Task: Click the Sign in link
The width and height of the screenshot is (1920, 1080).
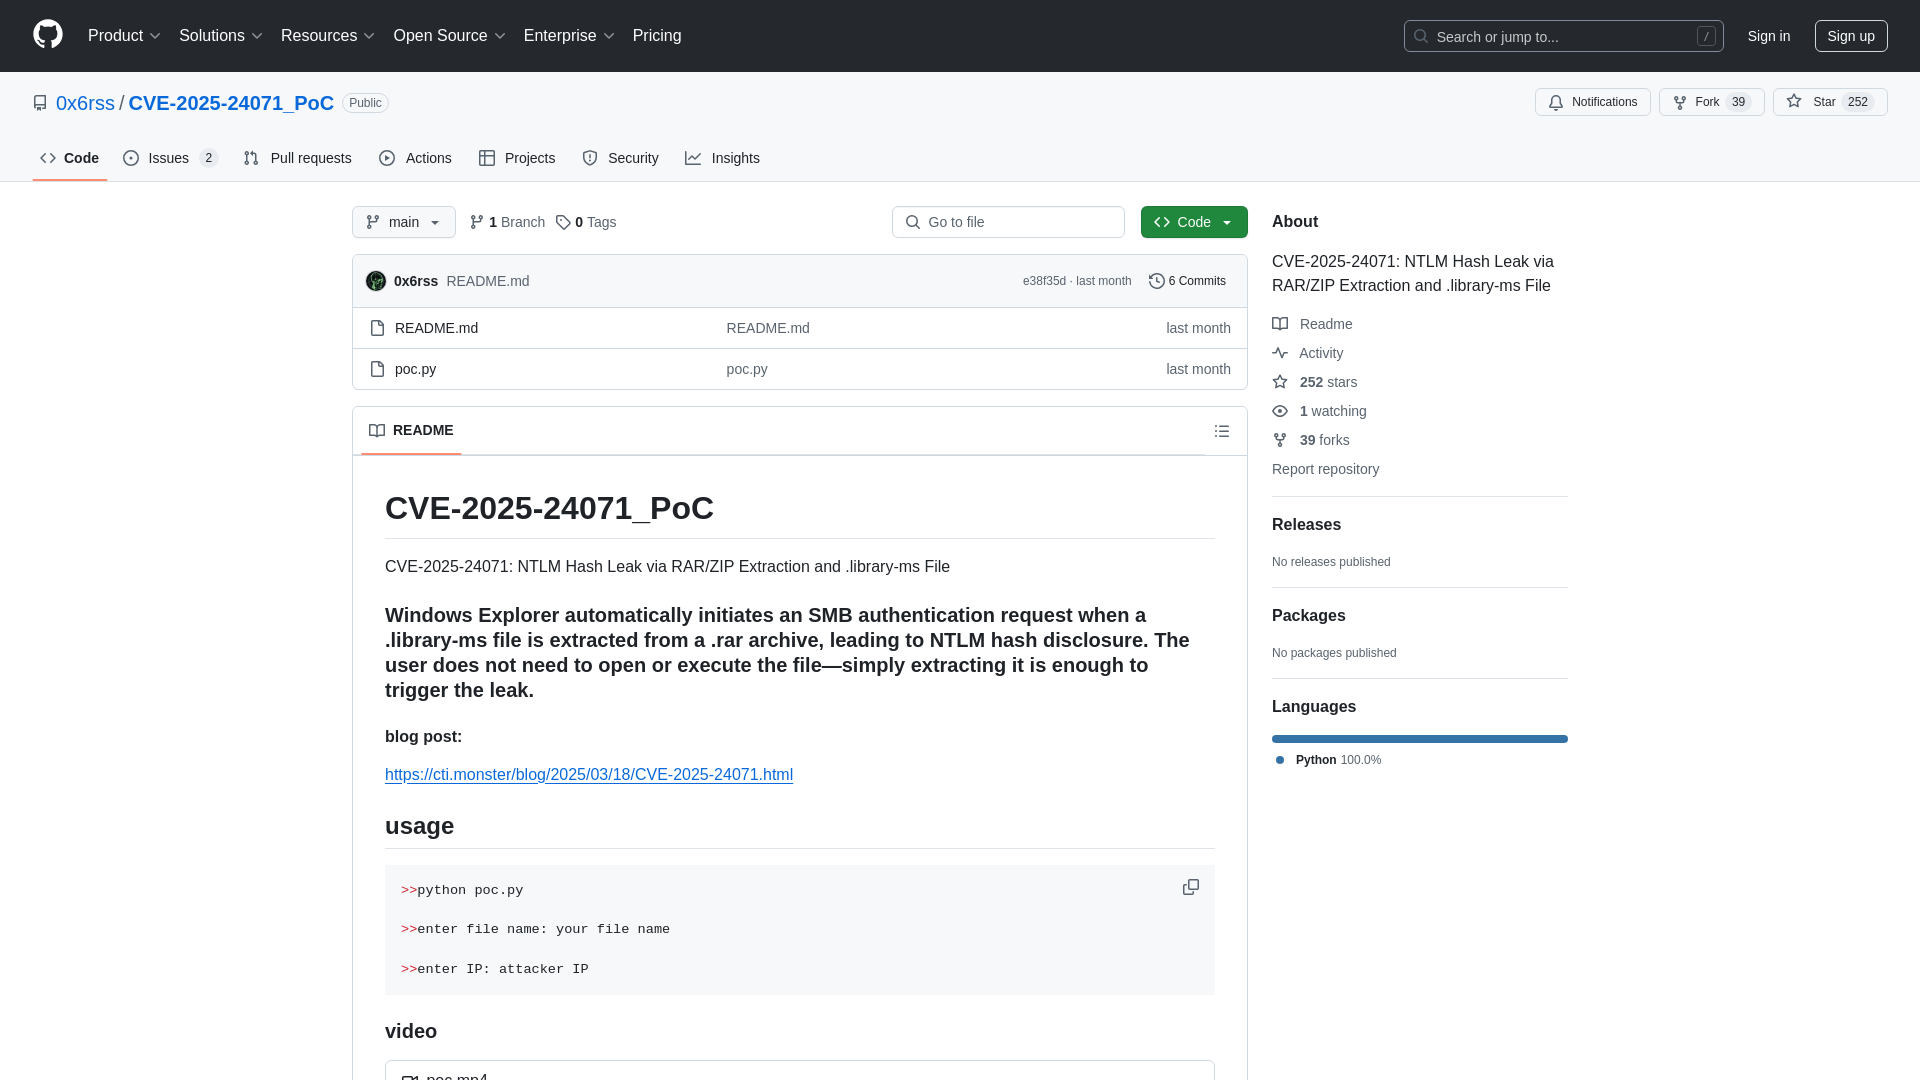Action: coord(1768,36)
